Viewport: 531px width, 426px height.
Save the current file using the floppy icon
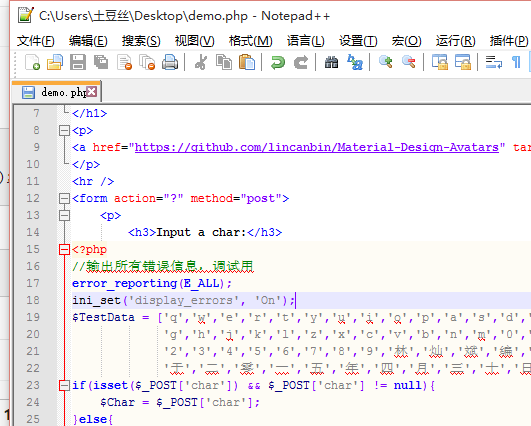coord(78,62)
